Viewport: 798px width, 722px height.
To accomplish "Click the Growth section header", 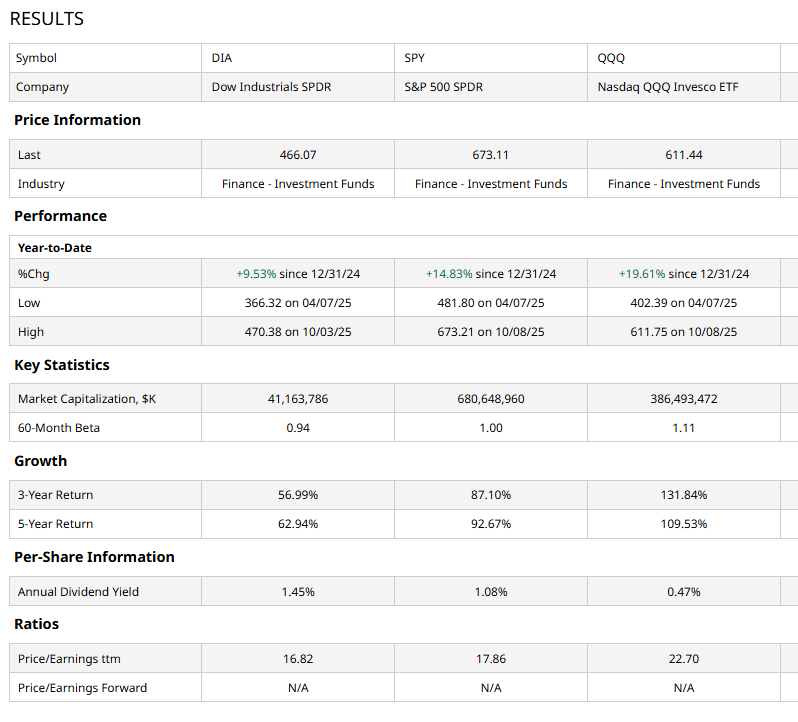I will 41,461.
